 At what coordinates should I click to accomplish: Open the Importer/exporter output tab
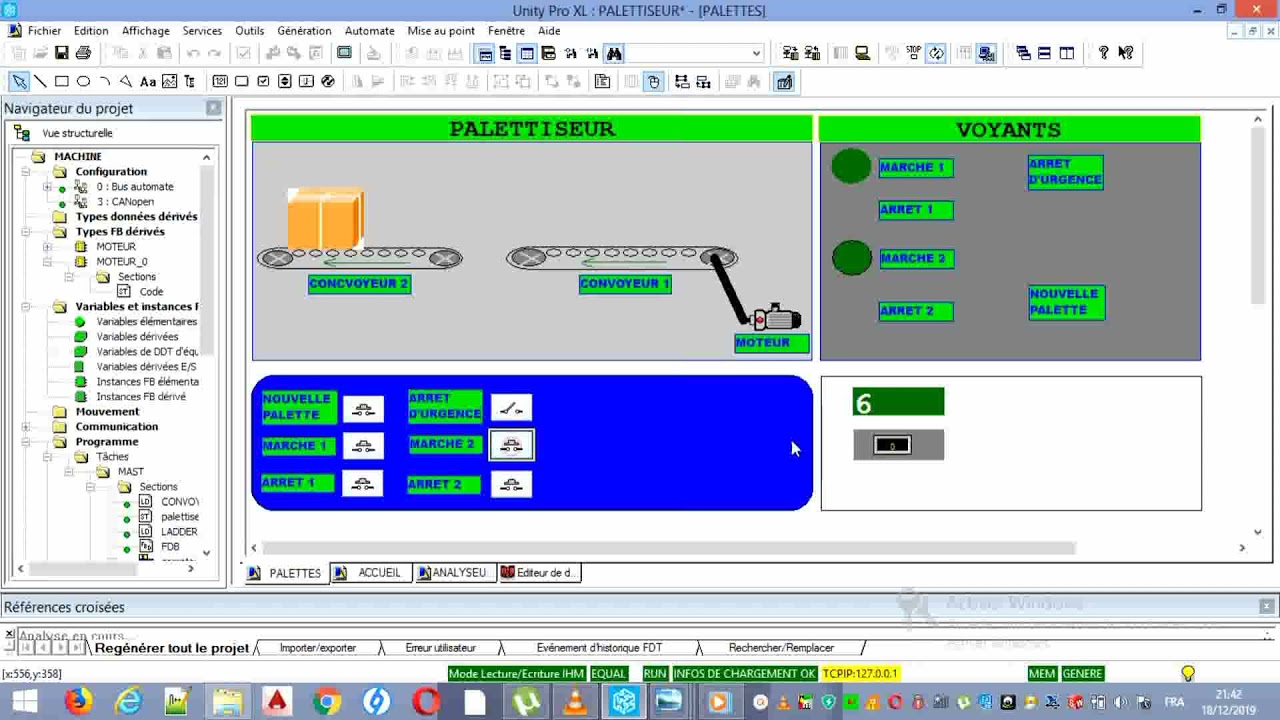(x=318, y=648)
